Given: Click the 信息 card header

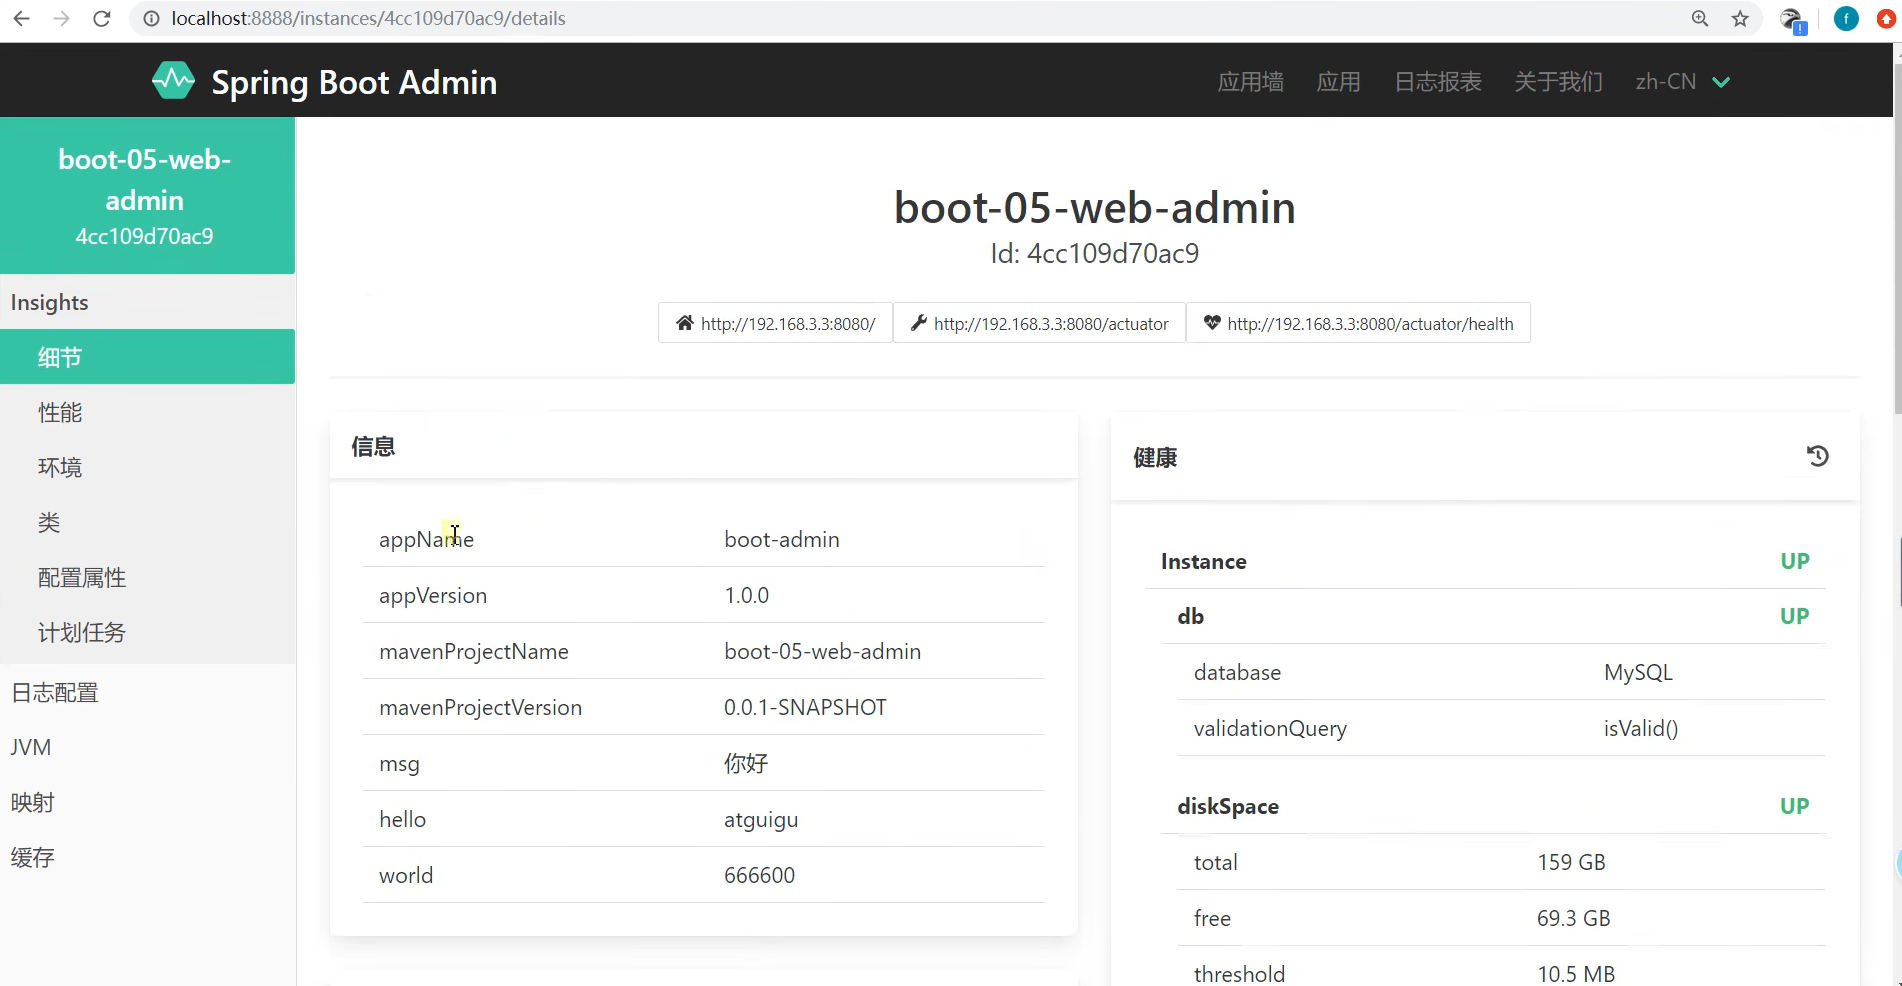Looking at the screenshot, I should click(x=704, y=446).
